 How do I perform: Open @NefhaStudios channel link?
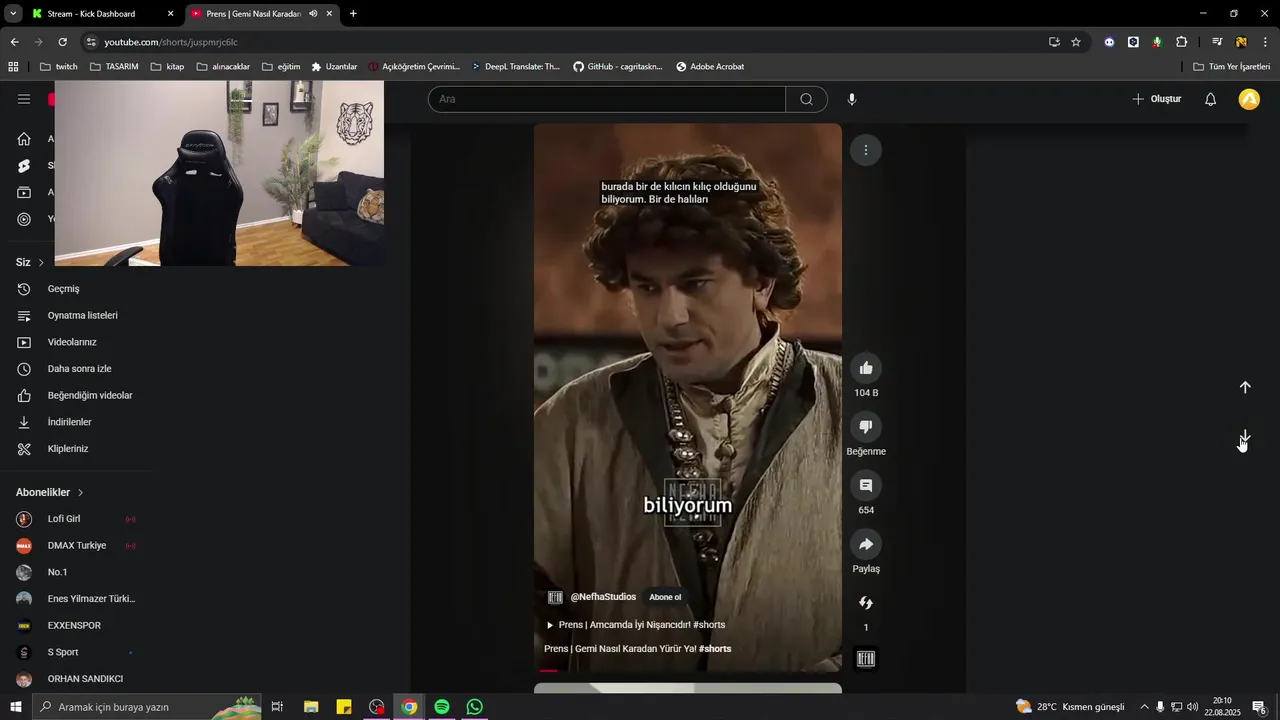pos(603,597)
